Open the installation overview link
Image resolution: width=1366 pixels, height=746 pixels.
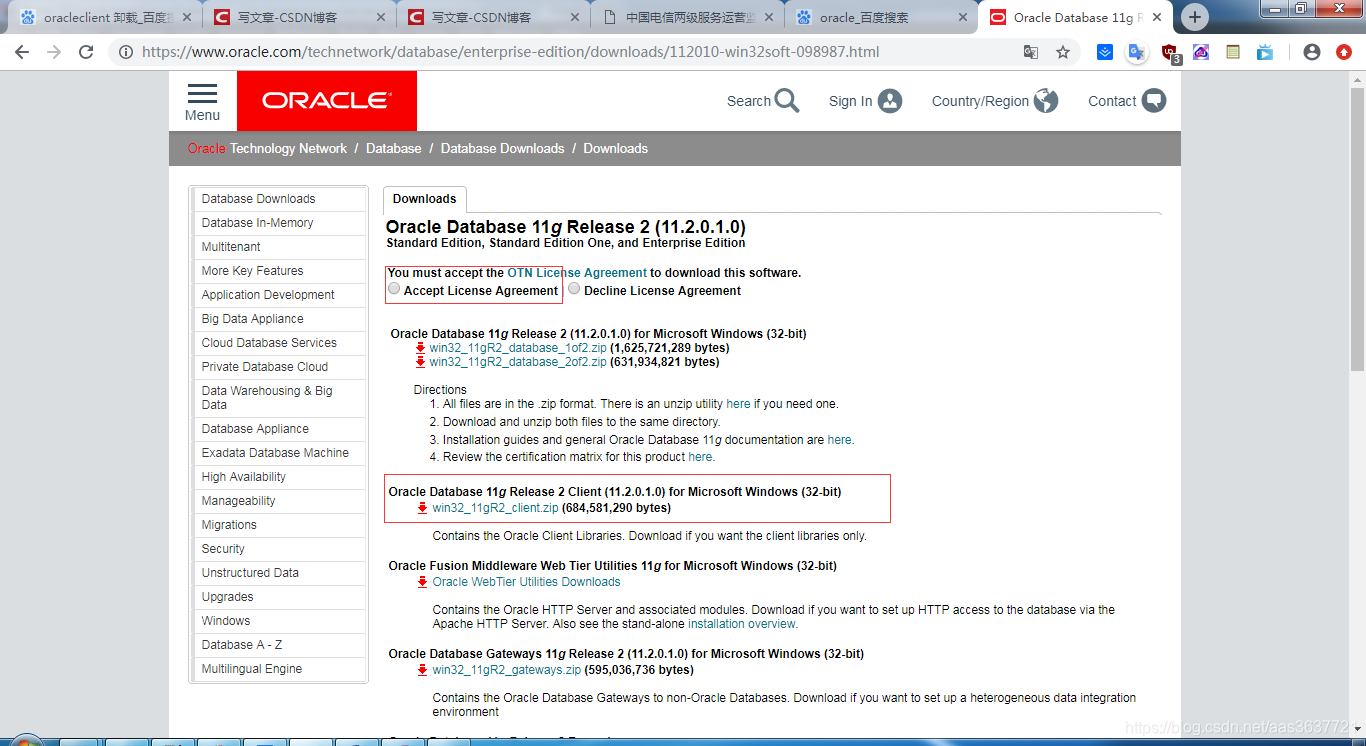click(x=742, y=624)
